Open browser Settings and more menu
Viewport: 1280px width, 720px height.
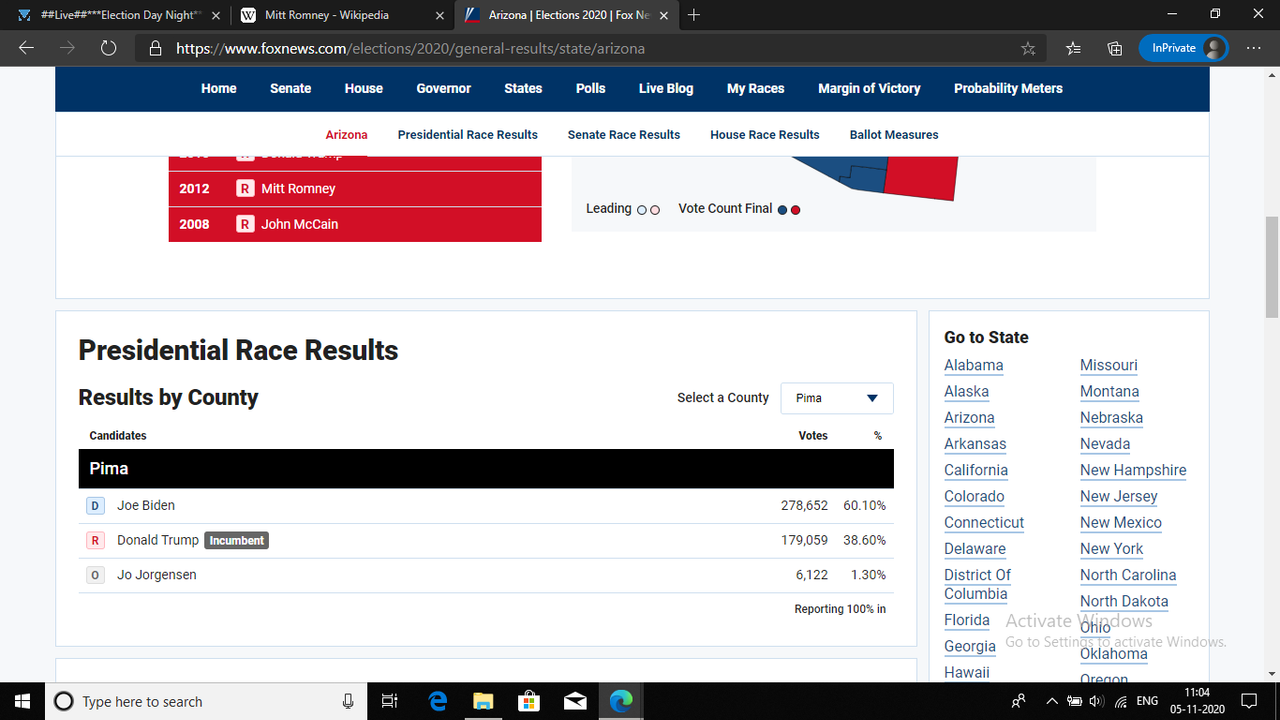[x=1254, y=48]
